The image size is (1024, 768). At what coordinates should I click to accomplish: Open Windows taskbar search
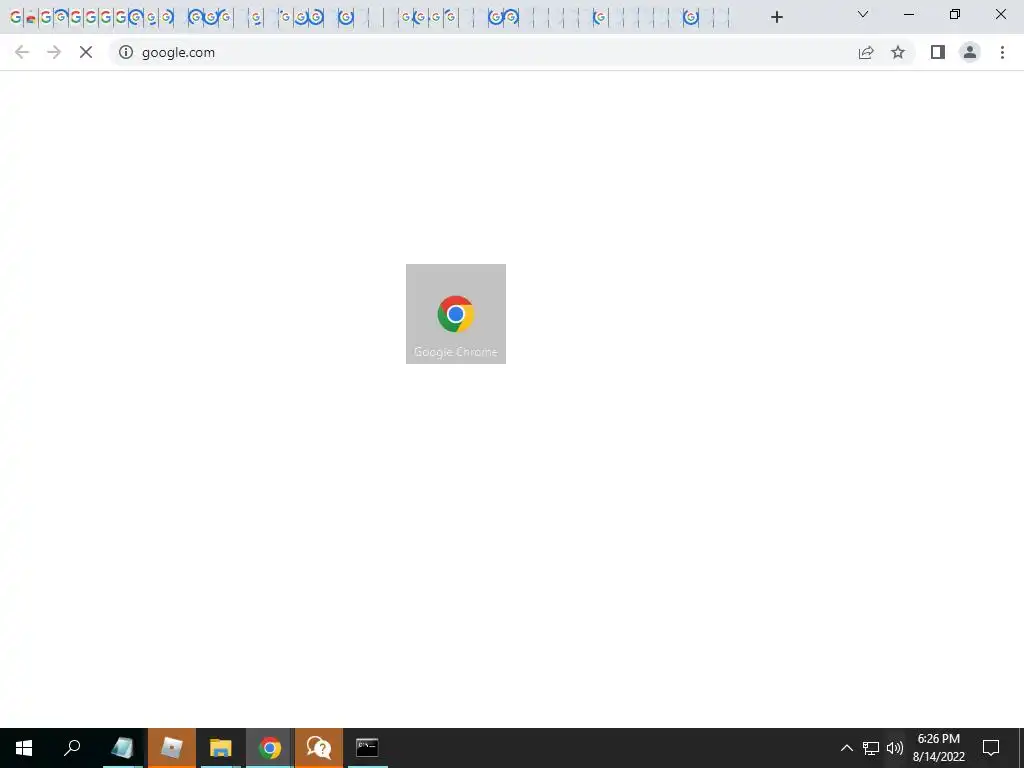72,748
